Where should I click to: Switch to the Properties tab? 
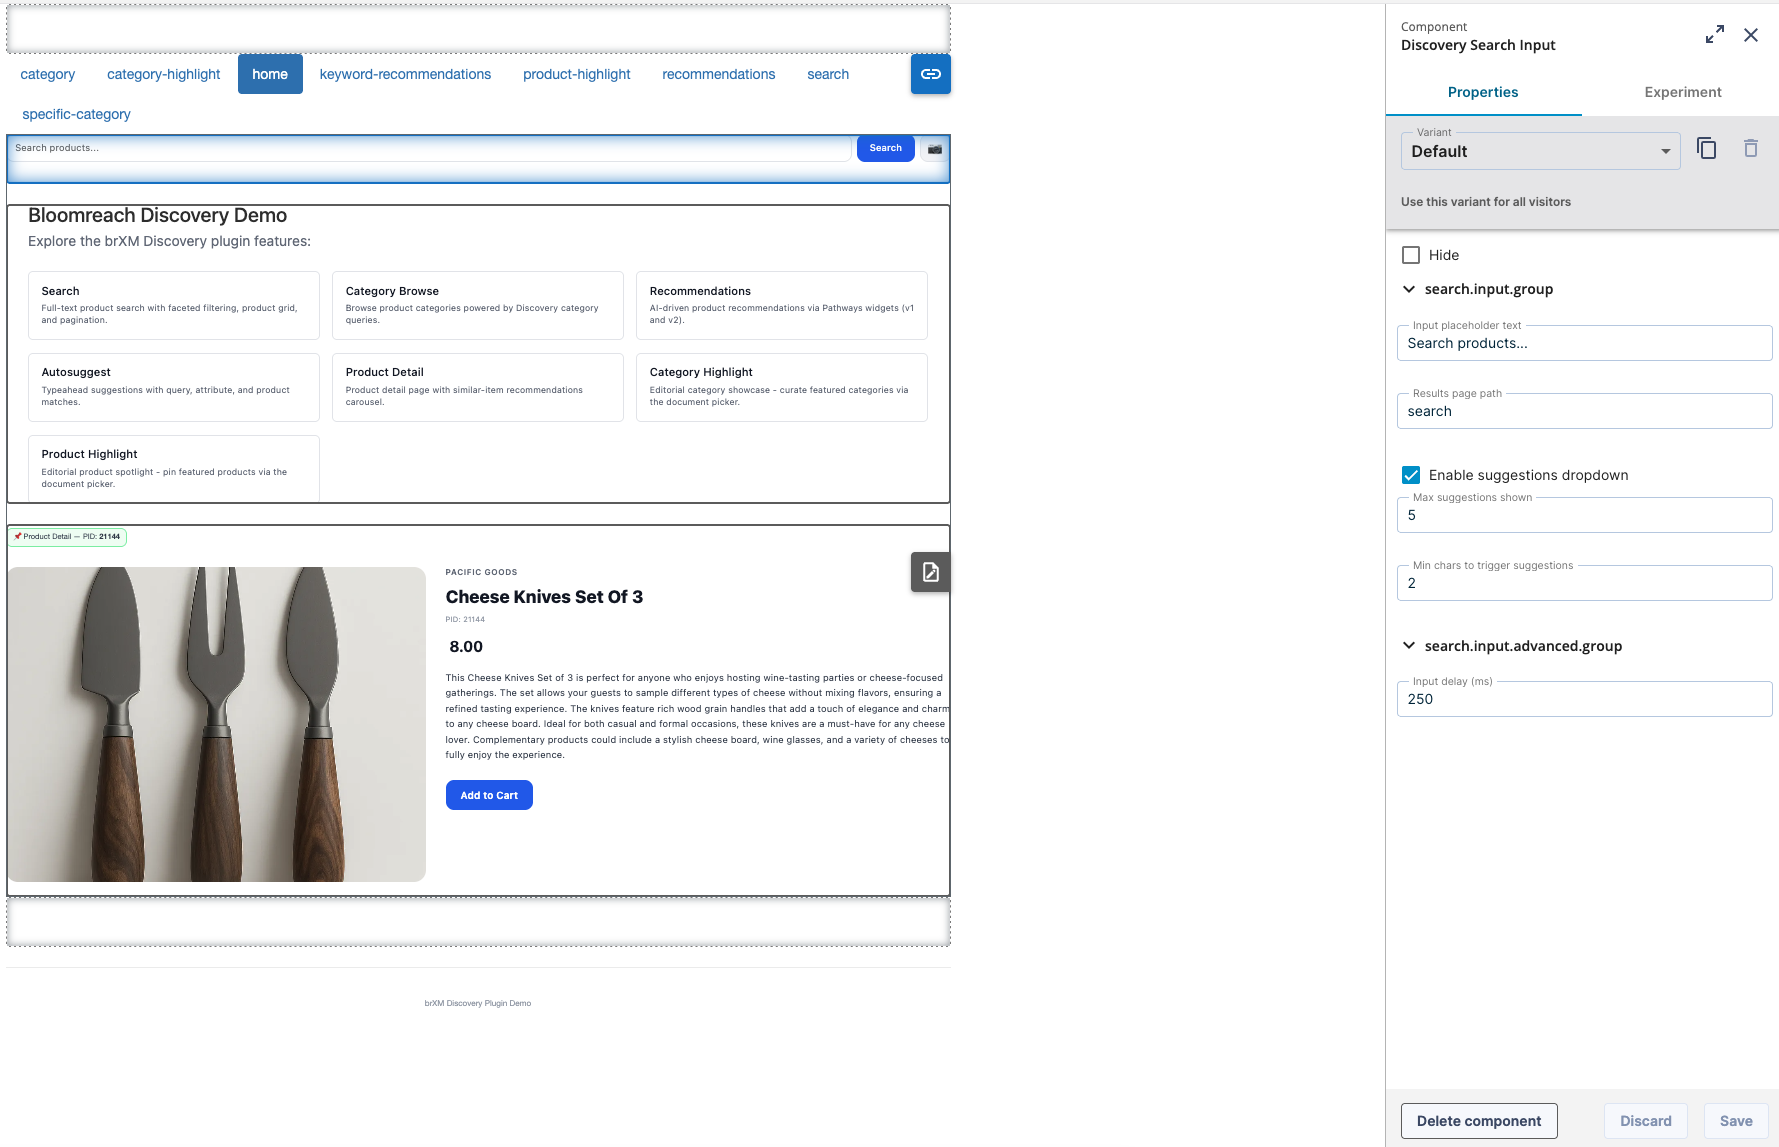[x=1483, y=92]
